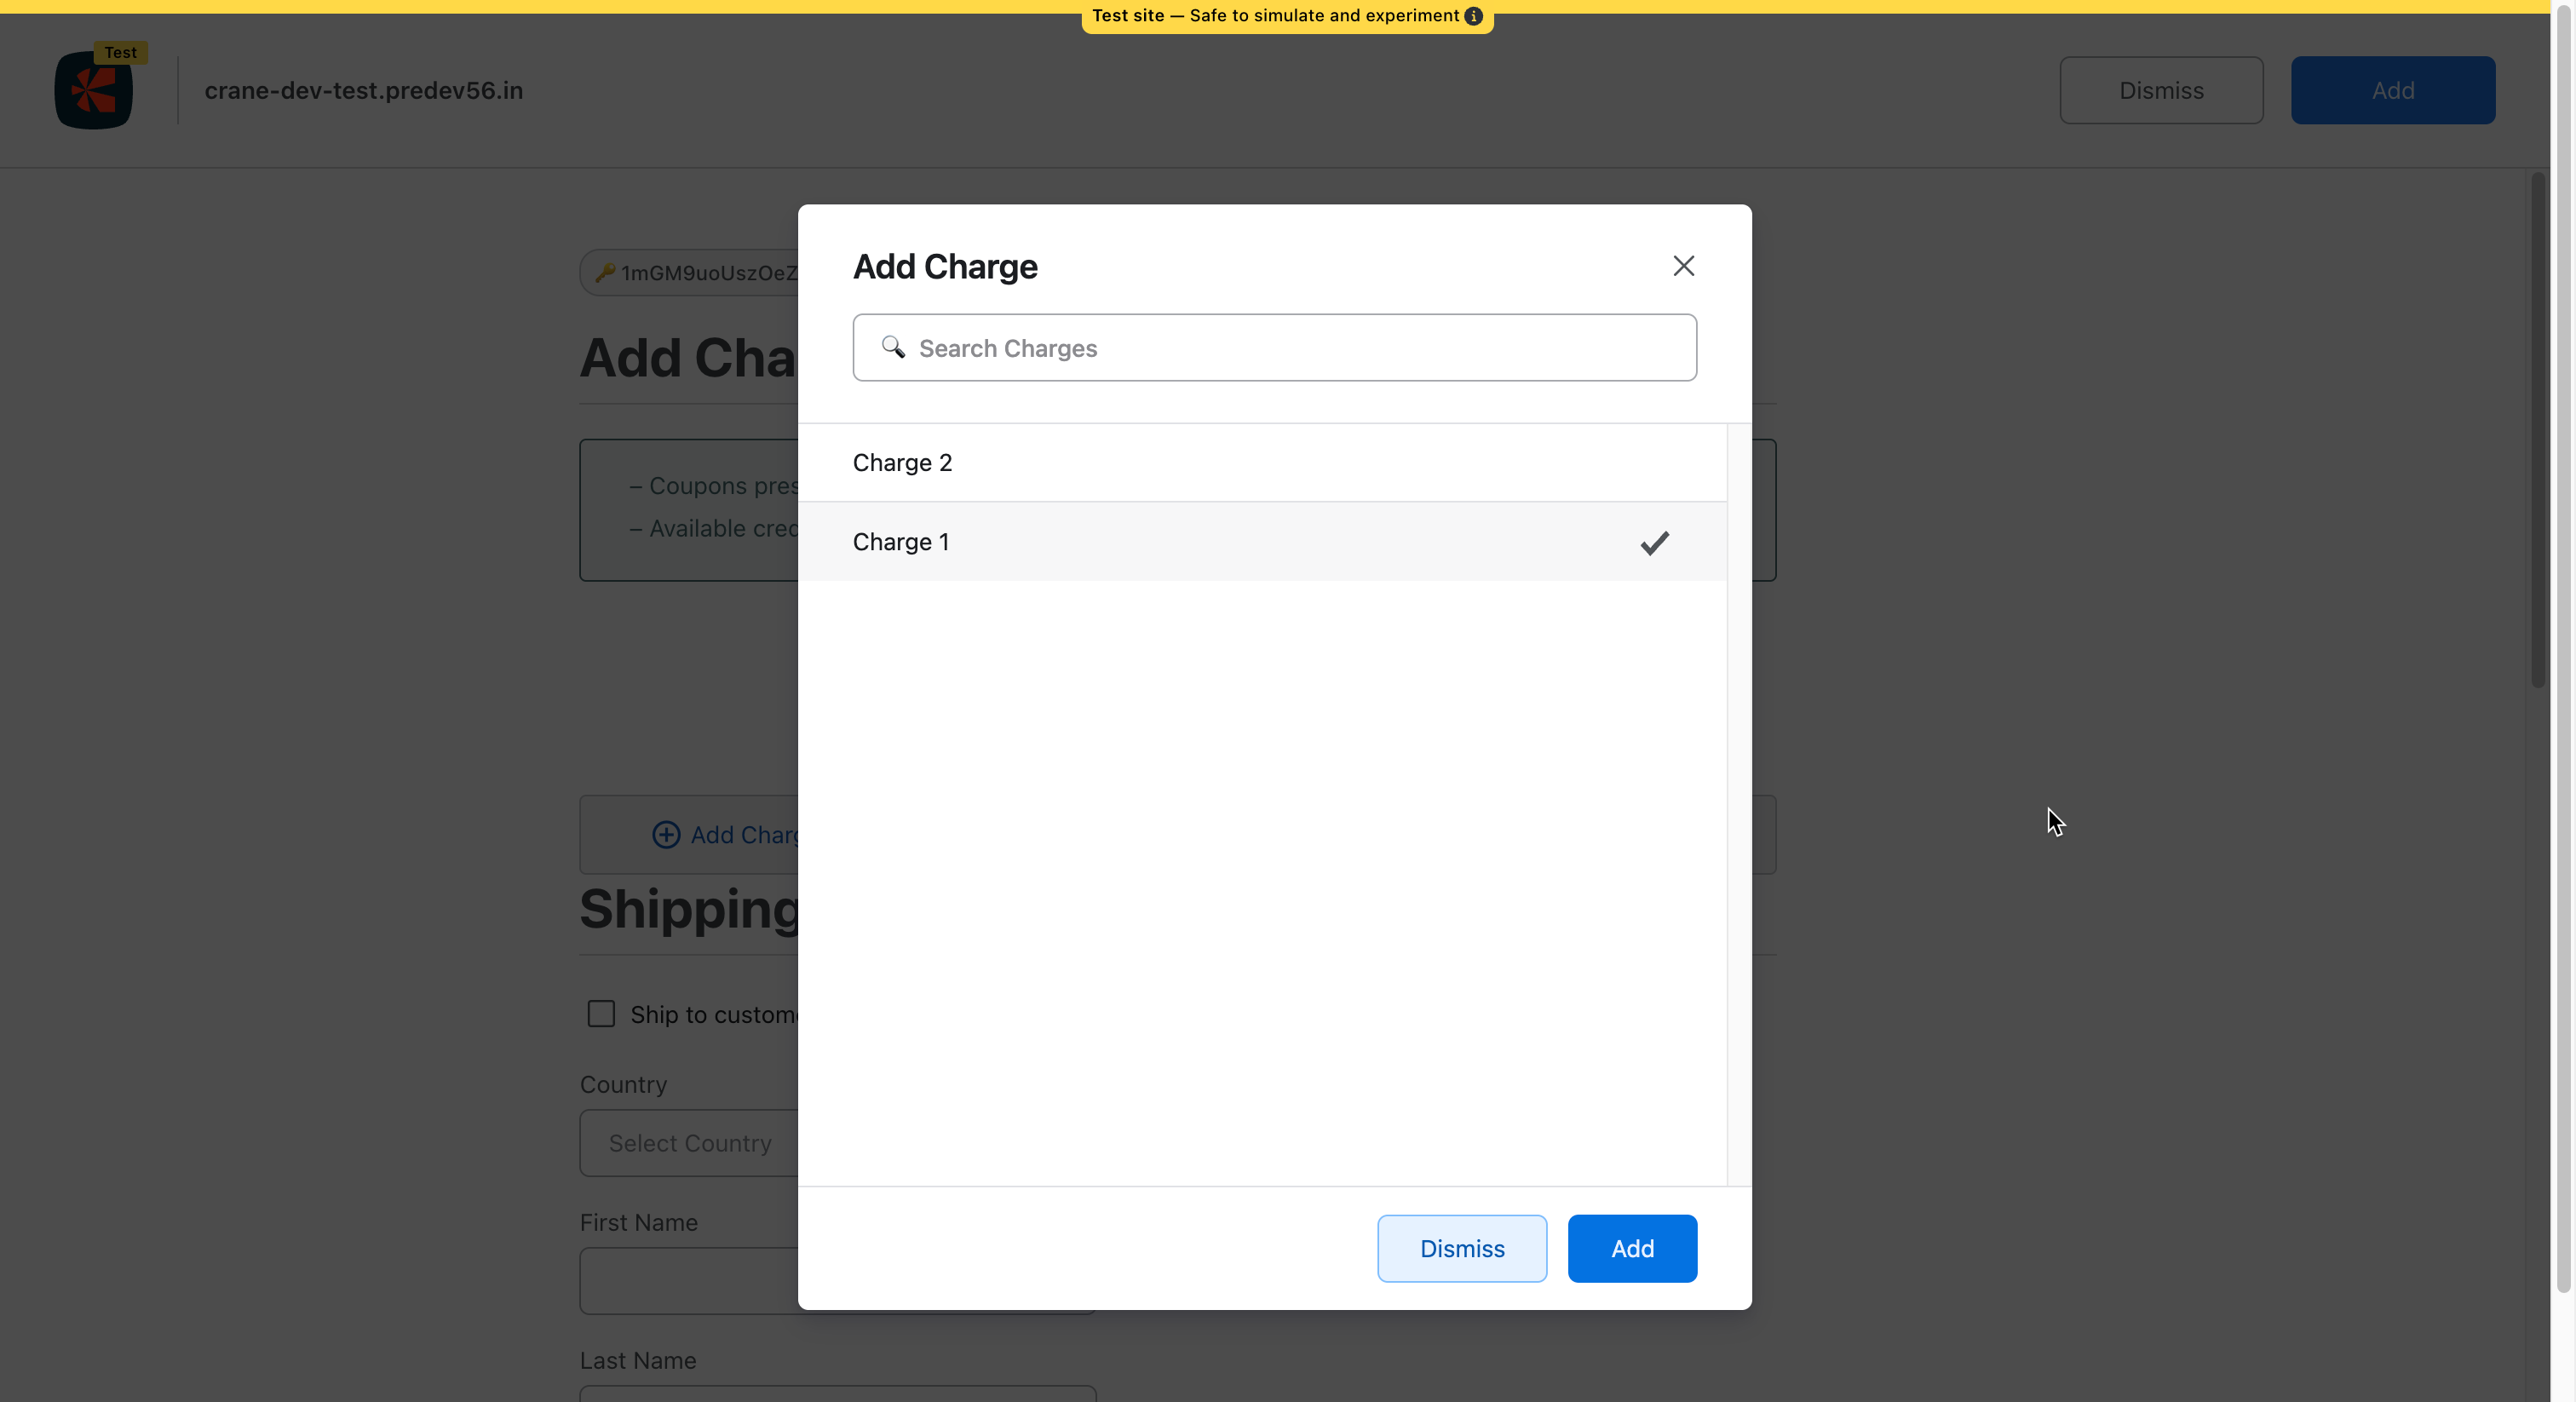Click the Chargebee logo icon
Image resolution: width=2576 pixels, height=1402 pixels.
point(94,91)
